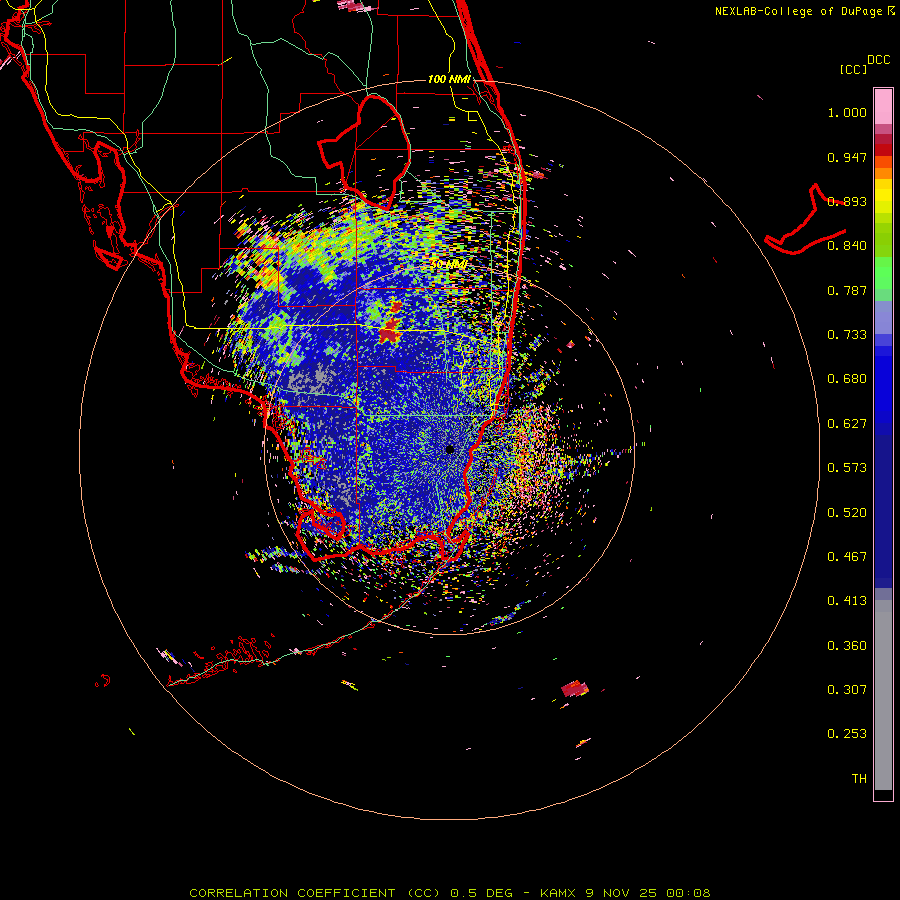This screenshot has height=900, width=900.
Task: Pick the pink top segment of color bar
Action: [883, 106]
